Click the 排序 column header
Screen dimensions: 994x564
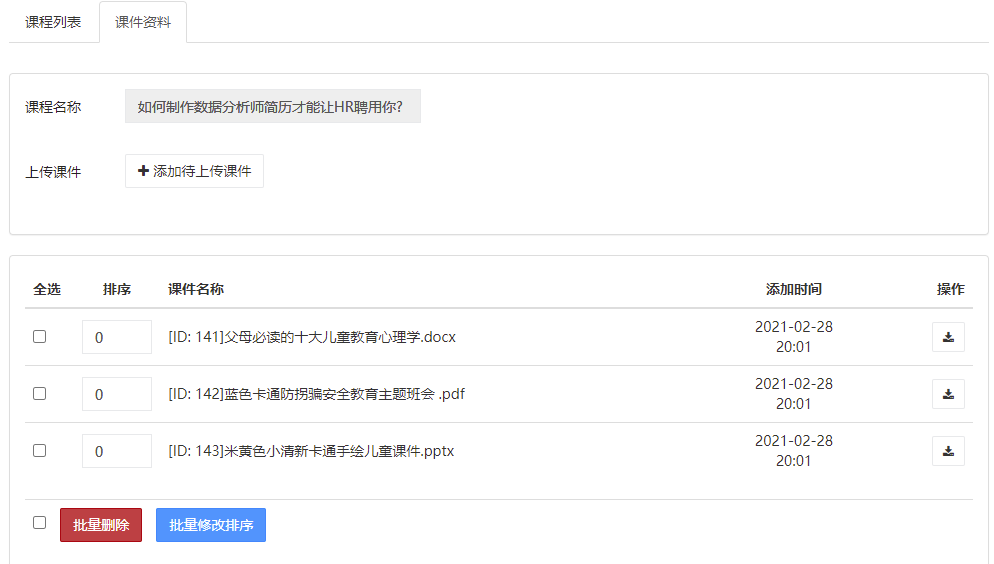point(117,290)
